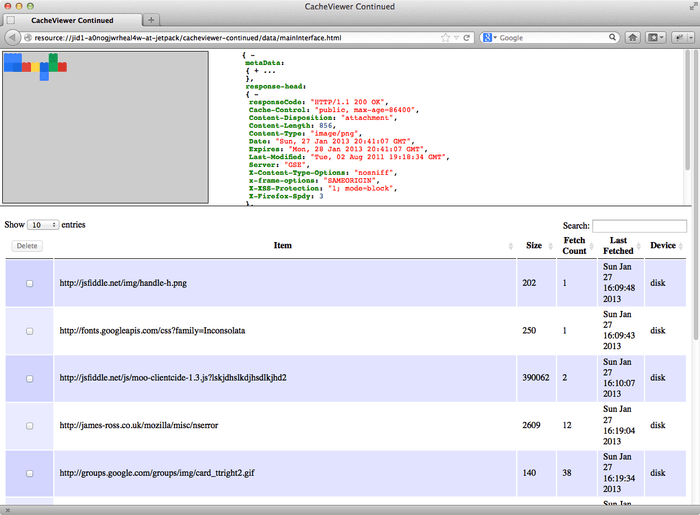Screen dimensions: 700x515
Task: Click the X-Firefox-Spdy value 3
Action: point(321,196)
